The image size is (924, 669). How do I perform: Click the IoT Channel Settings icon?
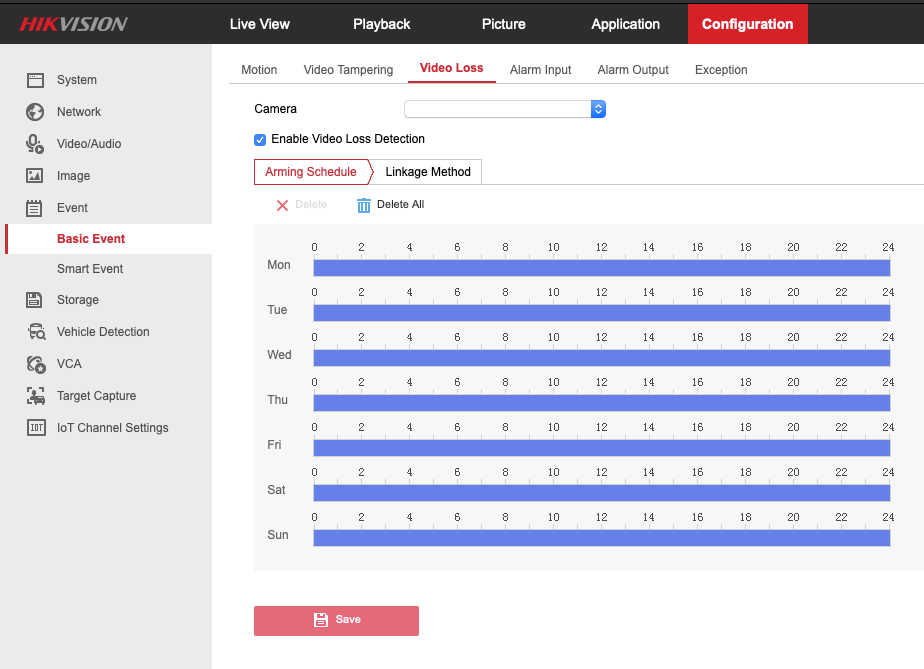pyautogui.click(x=35, y=428)
